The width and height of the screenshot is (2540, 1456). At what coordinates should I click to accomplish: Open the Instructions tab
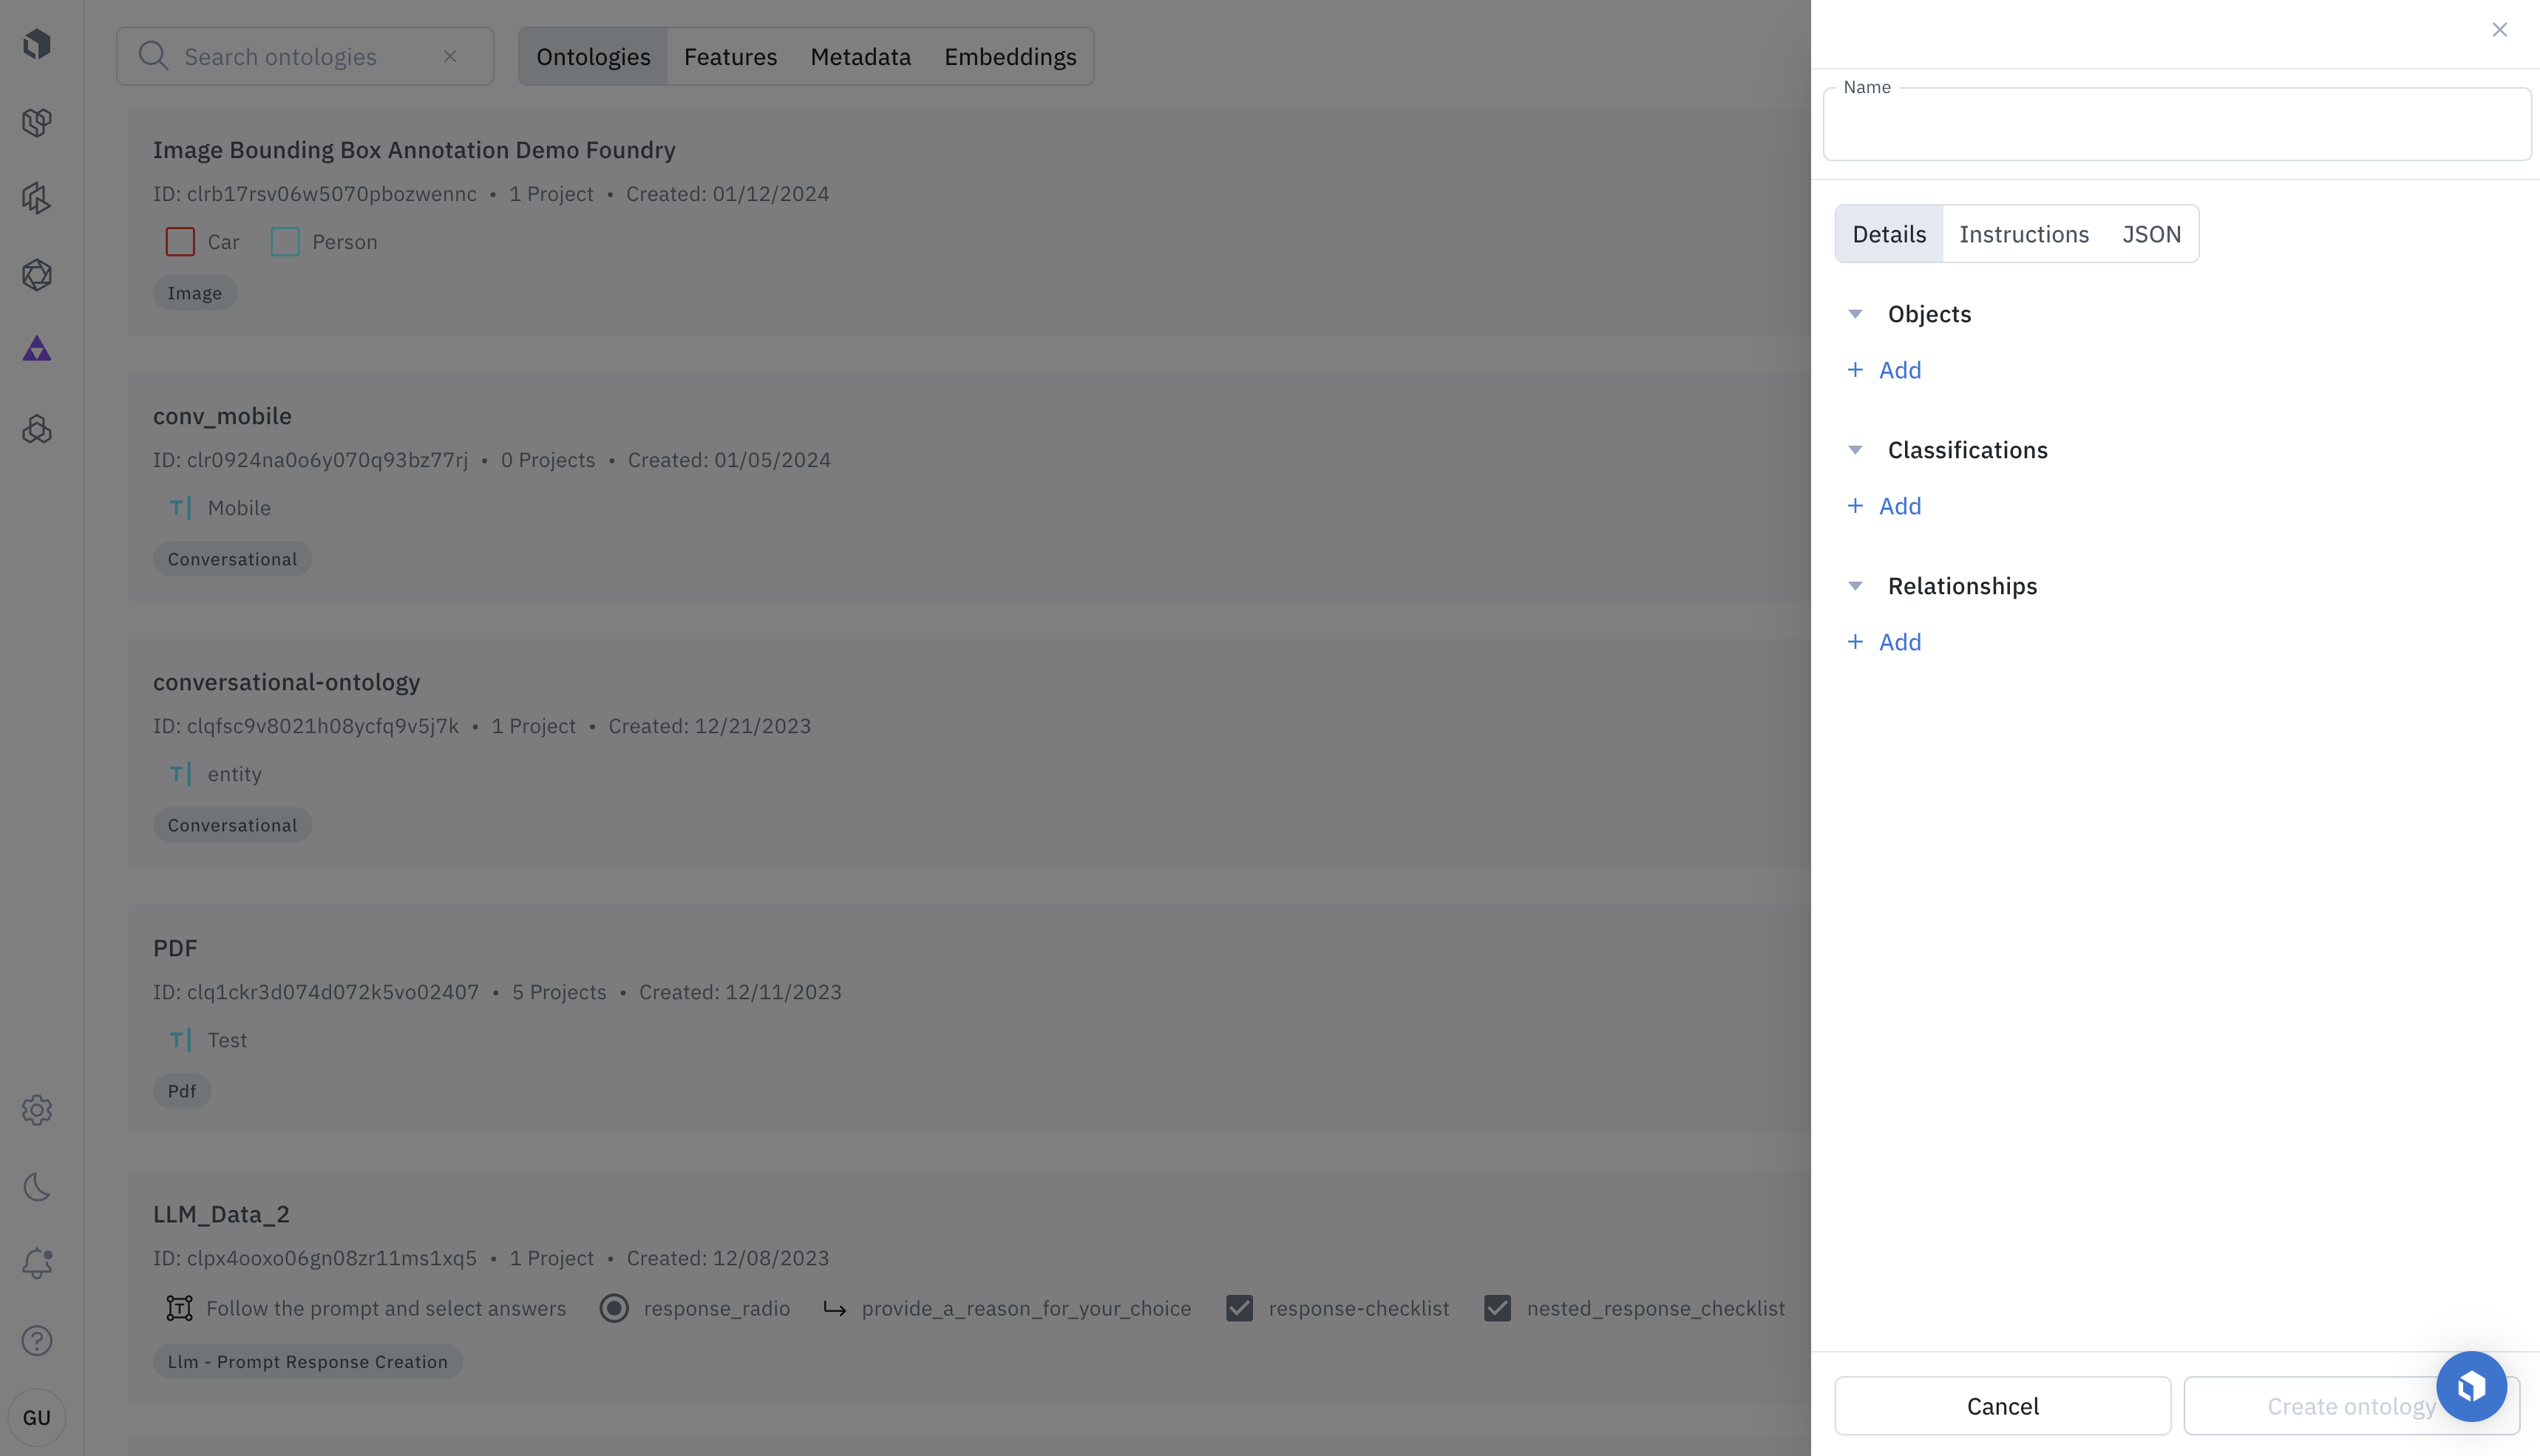point(2024,234)
